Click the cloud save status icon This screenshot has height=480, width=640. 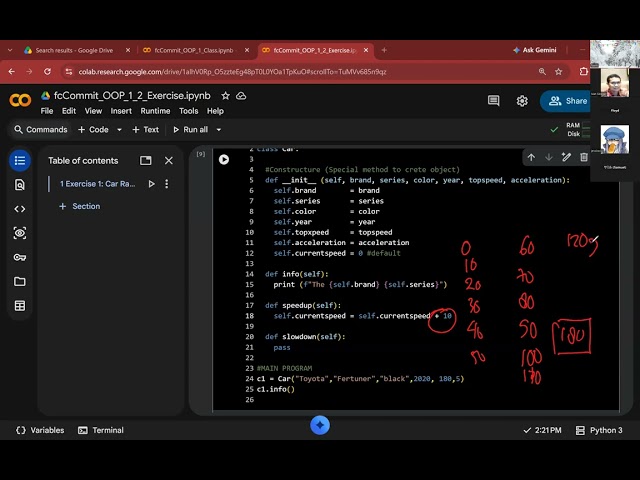click(x=241, y=96)
